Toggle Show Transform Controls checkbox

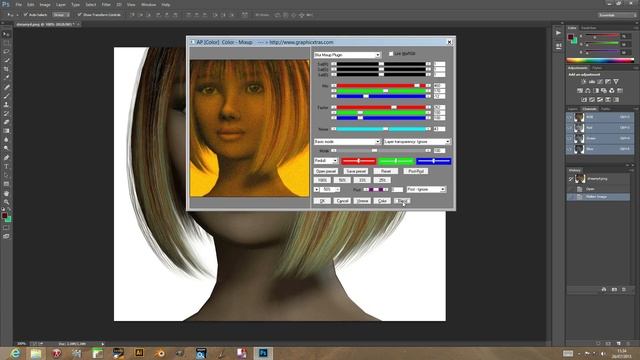[x=80, y=15]
